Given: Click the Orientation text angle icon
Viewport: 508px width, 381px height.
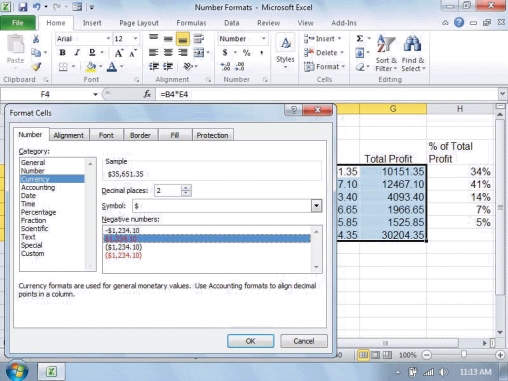Looking at the screenshot, I should [188, 67].
